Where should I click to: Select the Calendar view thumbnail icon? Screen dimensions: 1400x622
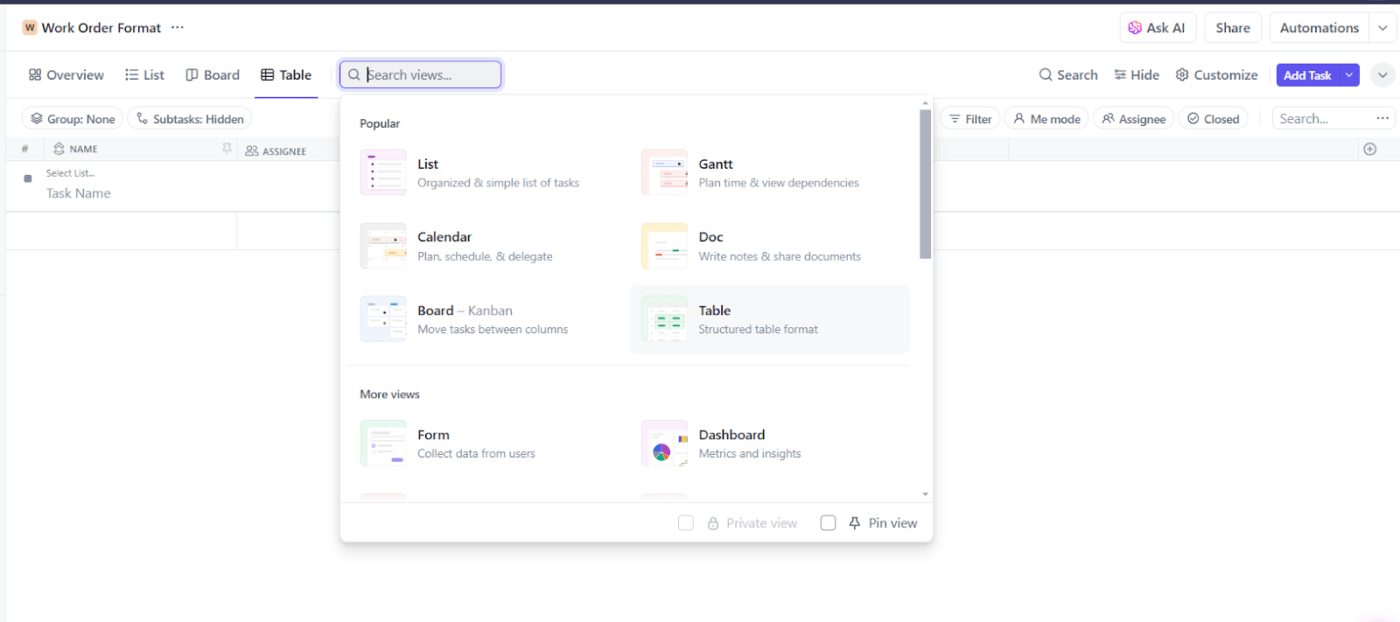point(383,246)
